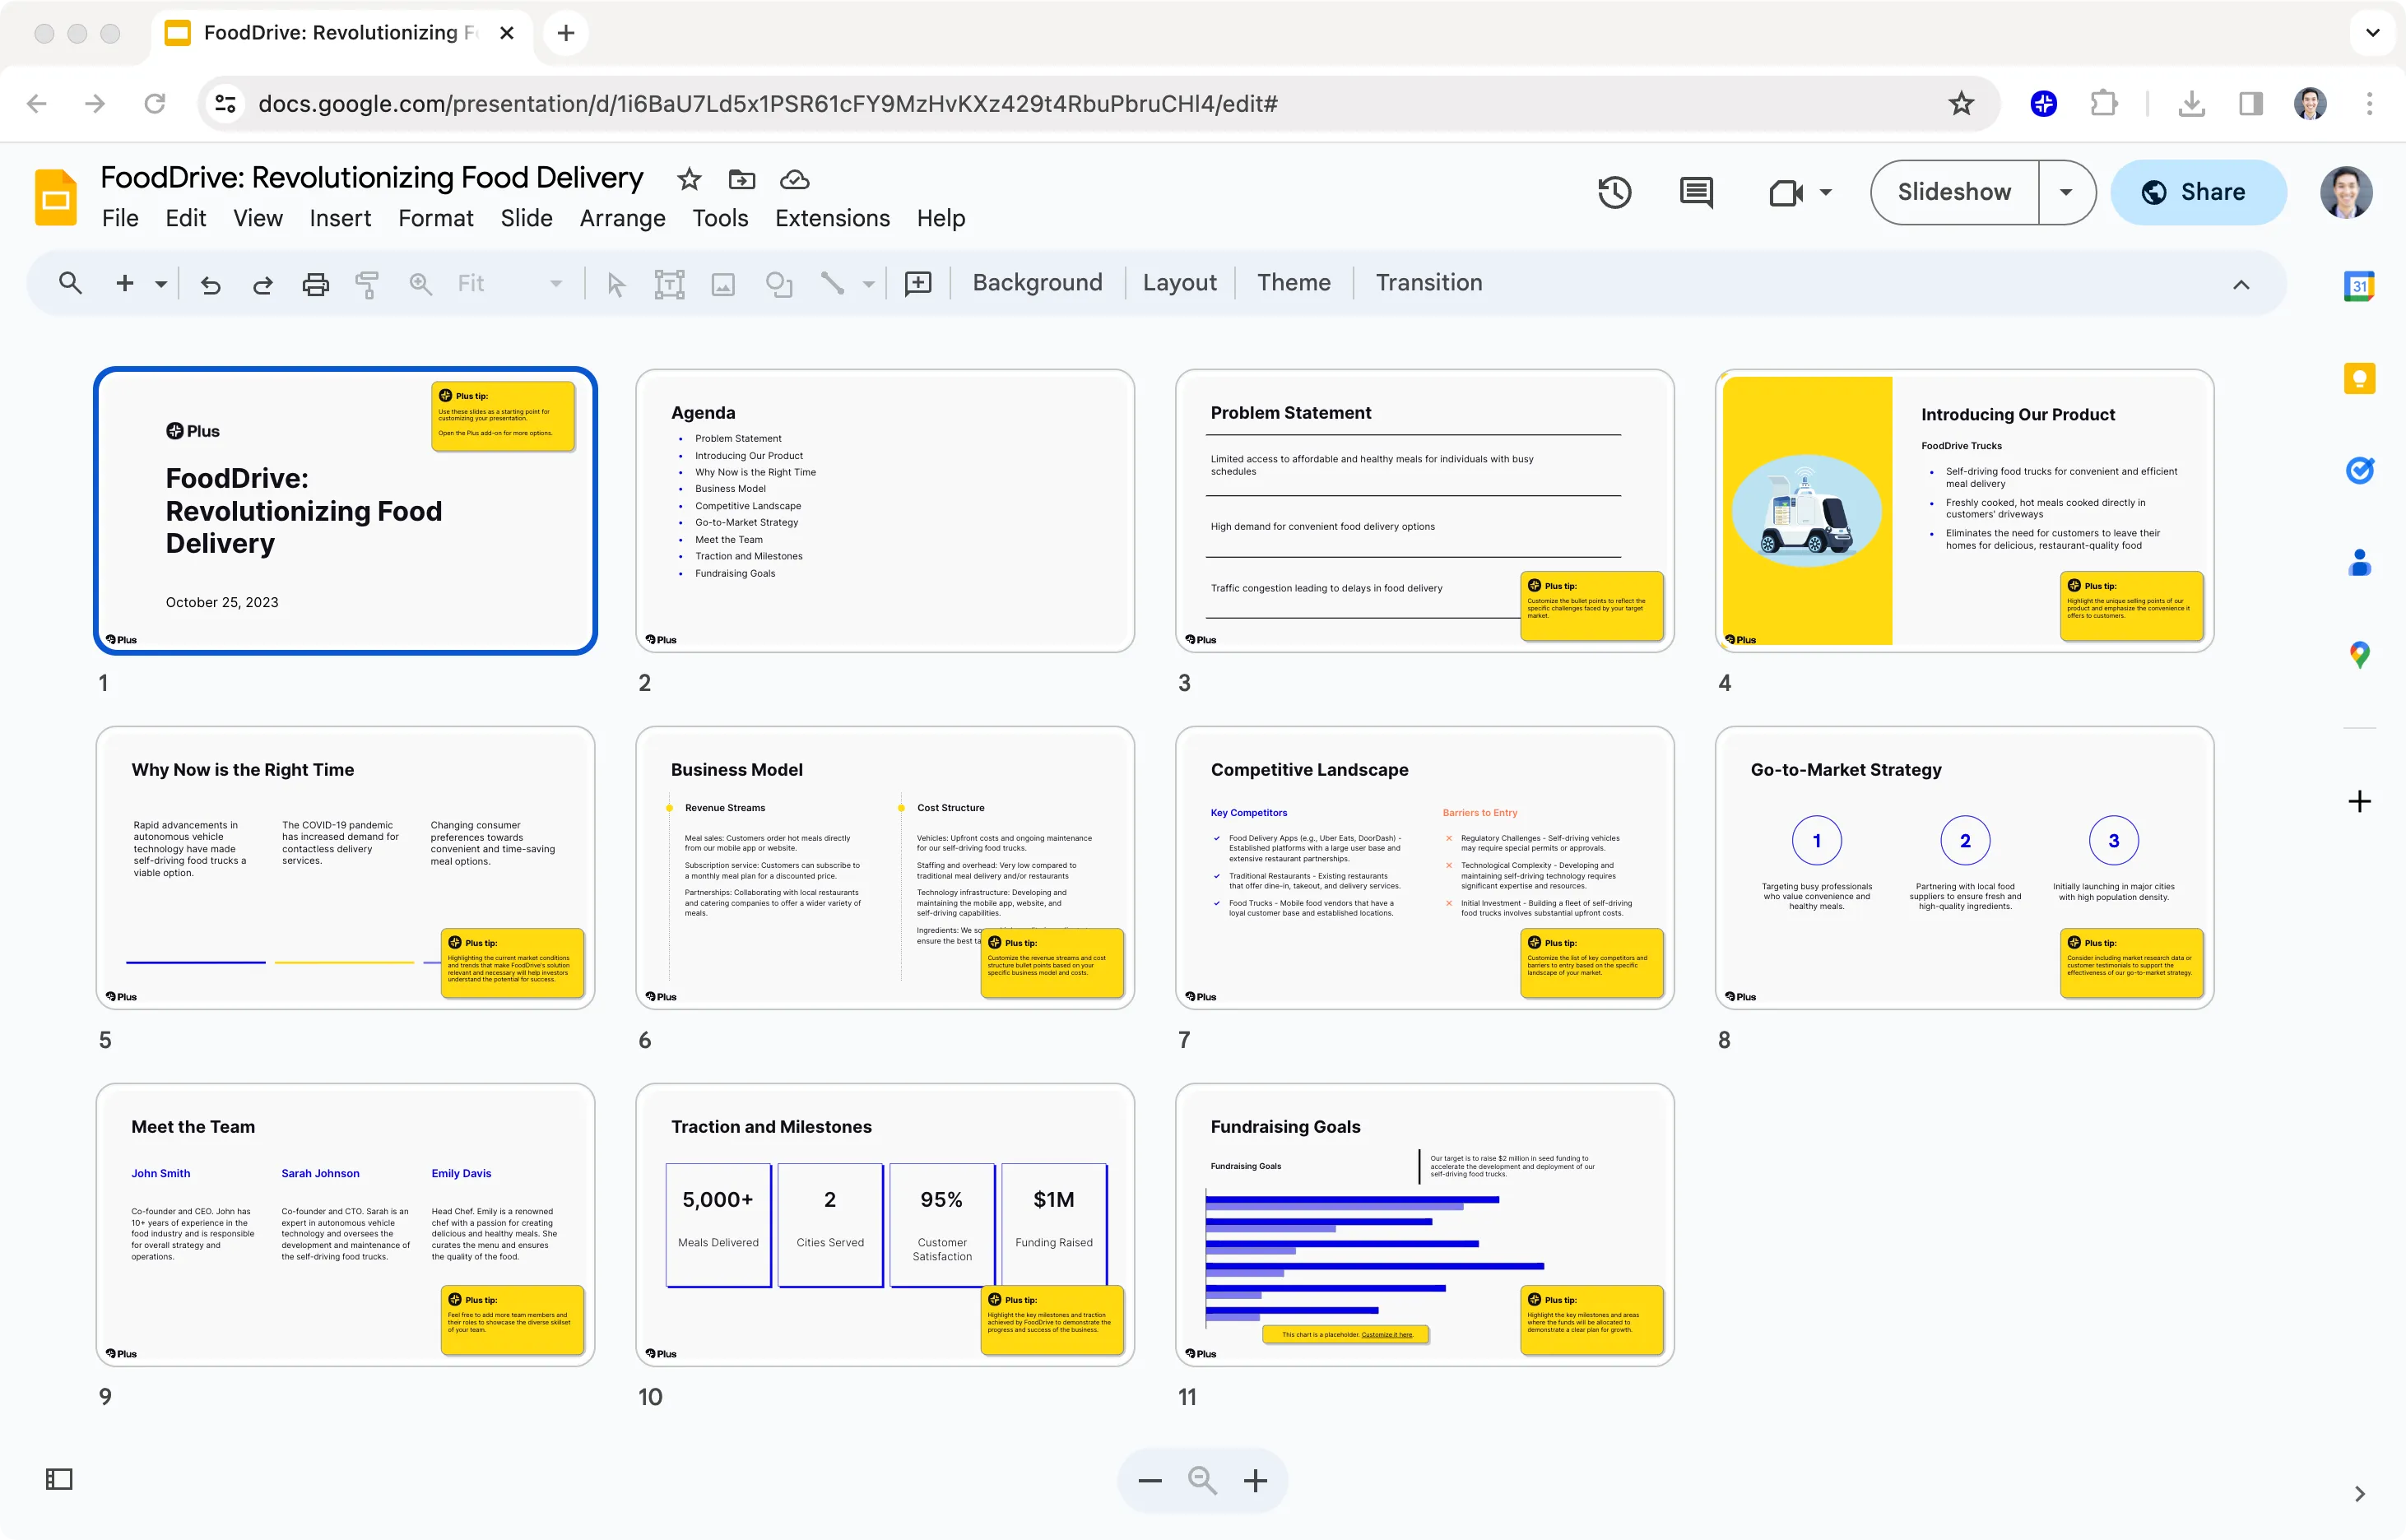Open version history
The width and height of the screenshot is (2406, 1540).
tap(1614, 192)
